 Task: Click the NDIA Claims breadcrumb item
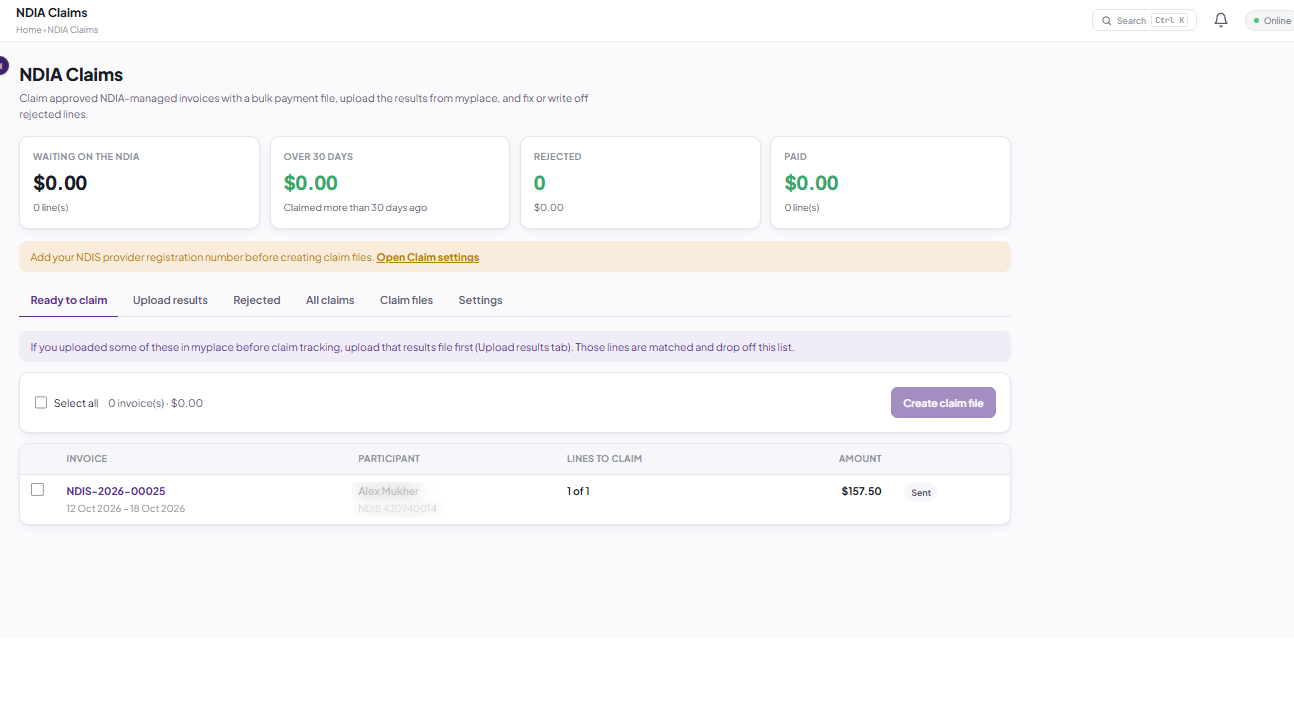73,30
